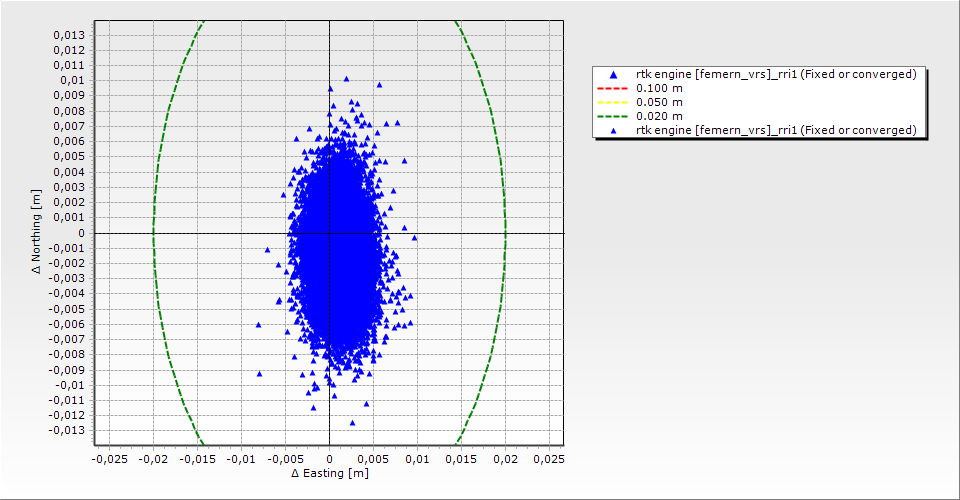
Task: Click the last rtk engine legend entry text
Action: click(x=776, y=131)
